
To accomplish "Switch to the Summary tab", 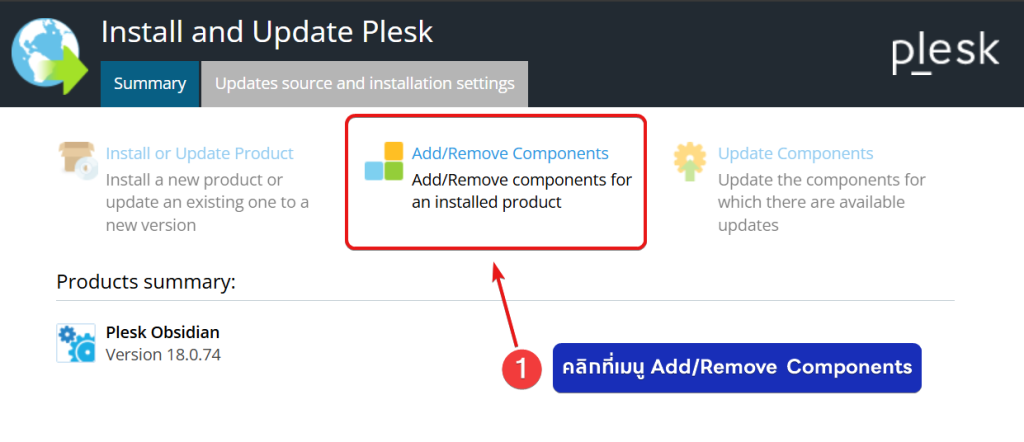I will click(x=150, y=84).
